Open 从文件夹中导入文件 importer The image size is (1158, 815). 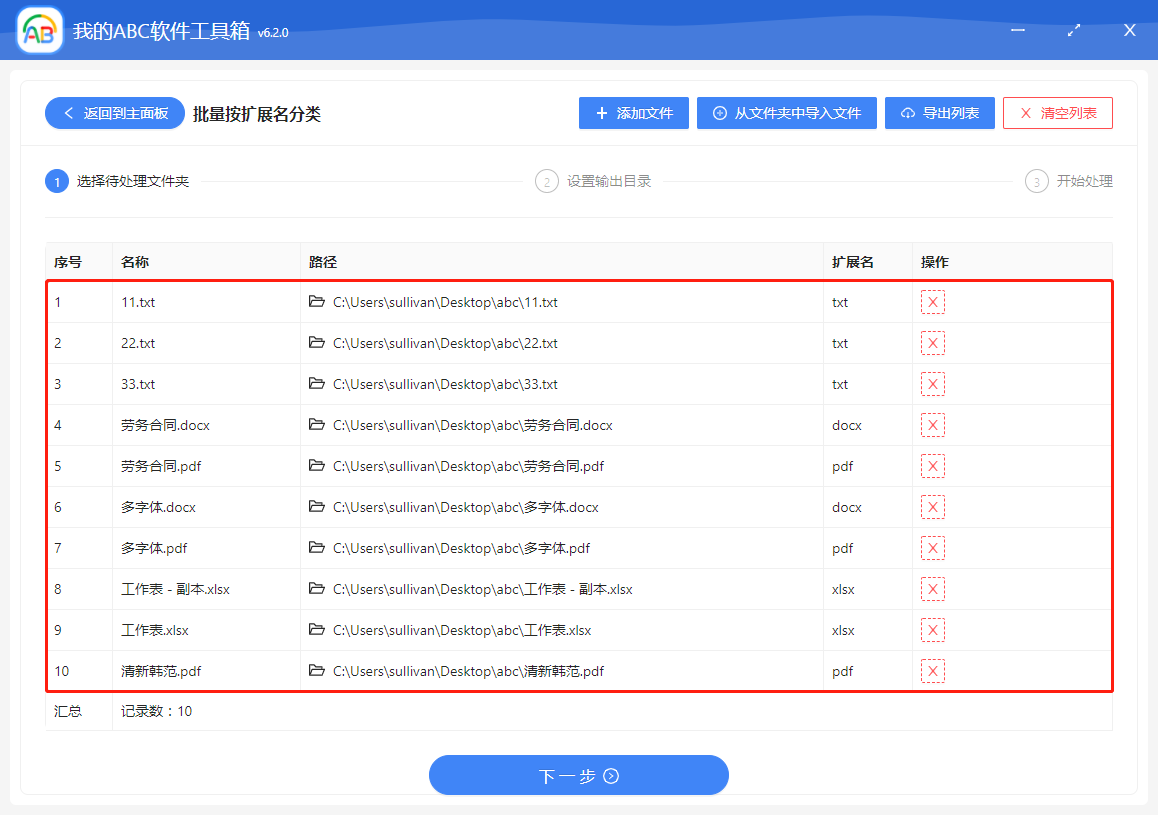(786, 112)
